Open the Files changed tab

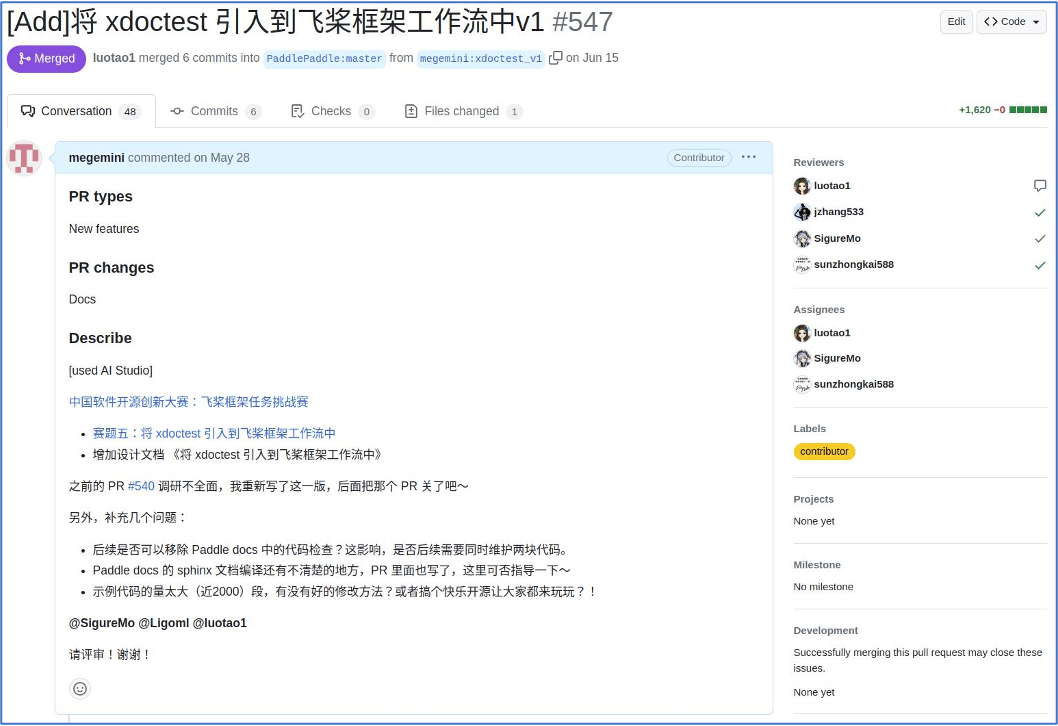463,111
